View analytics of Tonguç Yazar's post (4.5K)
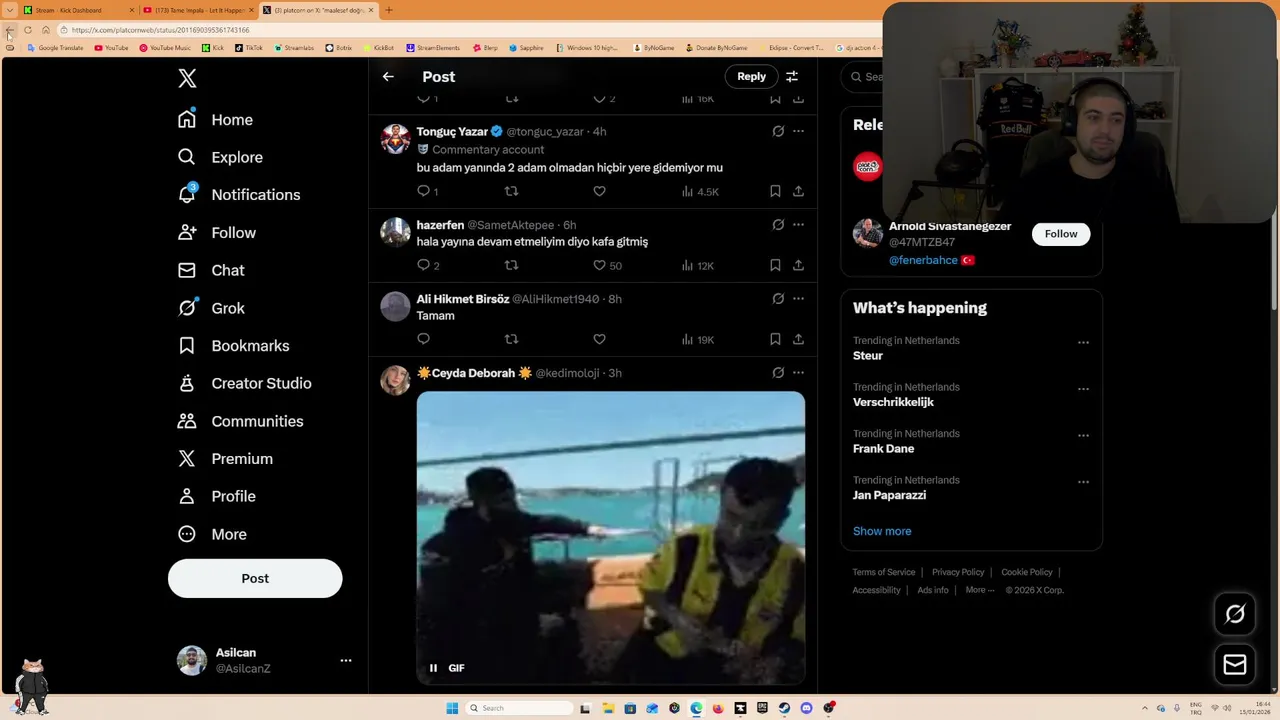 point(700,191)
